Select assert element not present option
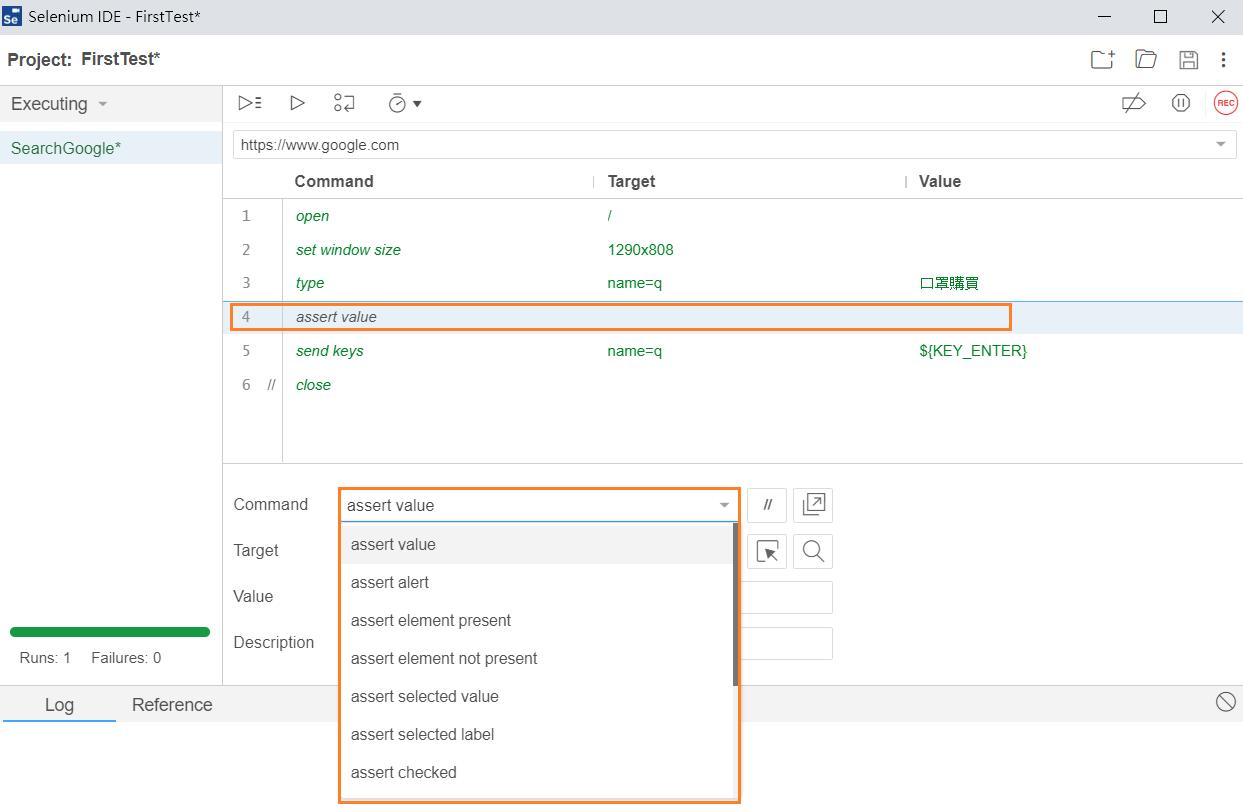 (538, 658)
